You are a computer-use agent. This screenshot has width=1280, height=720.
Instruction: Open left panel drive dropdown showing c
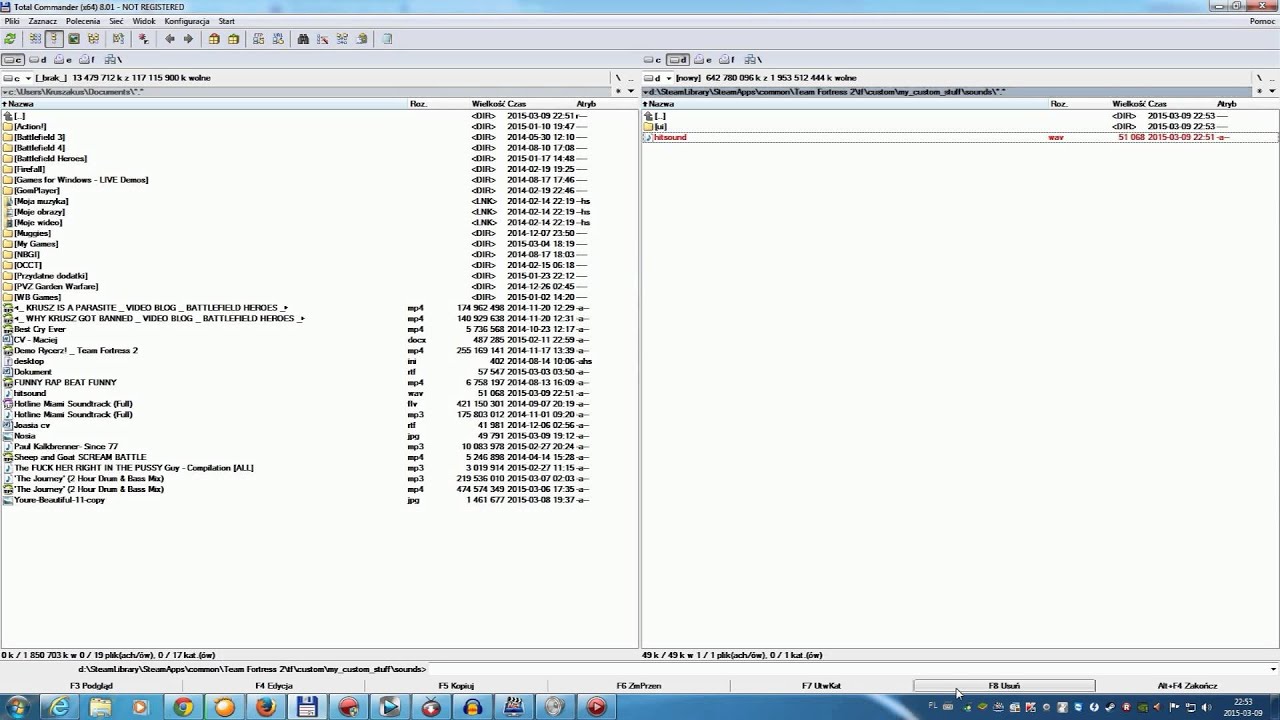[x=17, y=78]
